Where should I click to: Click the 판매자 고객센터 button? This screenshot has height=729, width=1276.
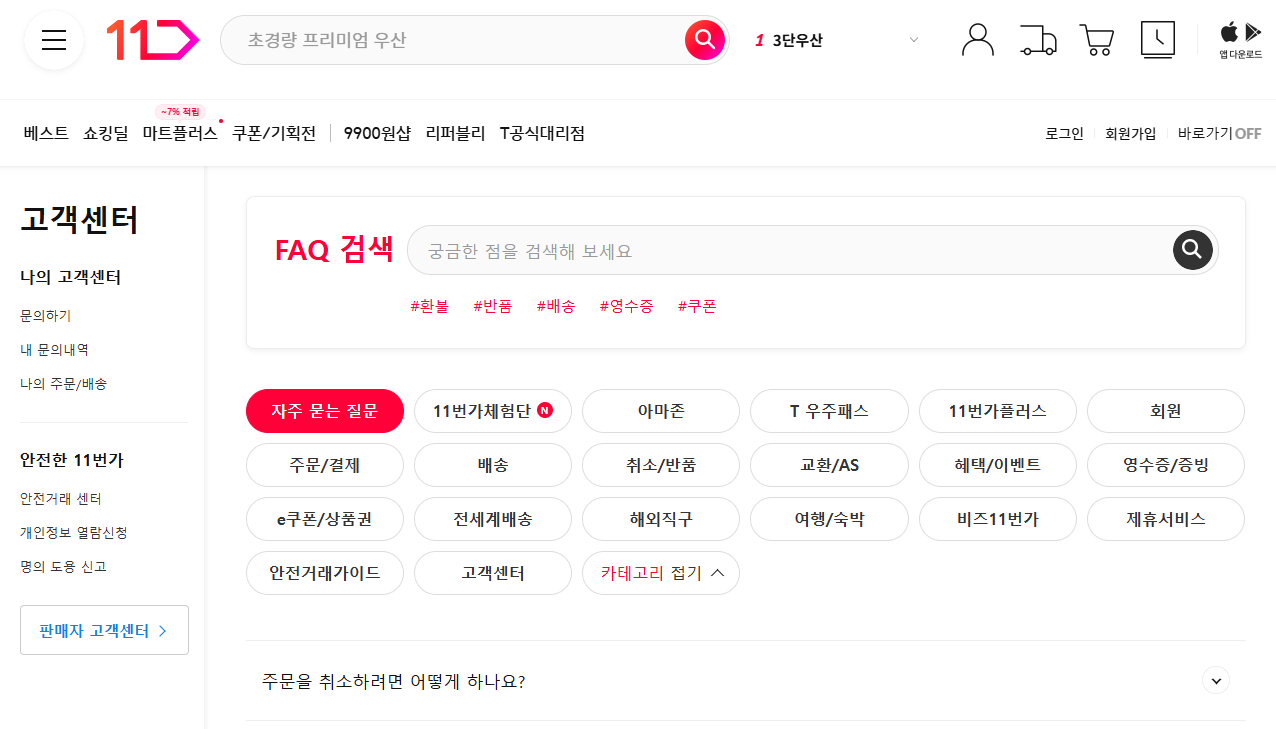click(x=104, y=630)
